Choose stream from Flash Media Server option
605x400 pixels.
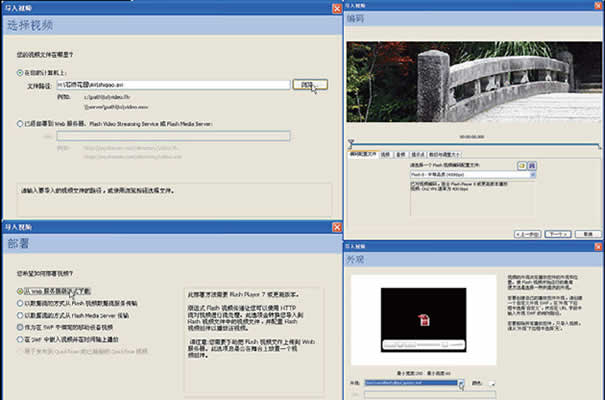pyautogui.click(x=20, y=315)
